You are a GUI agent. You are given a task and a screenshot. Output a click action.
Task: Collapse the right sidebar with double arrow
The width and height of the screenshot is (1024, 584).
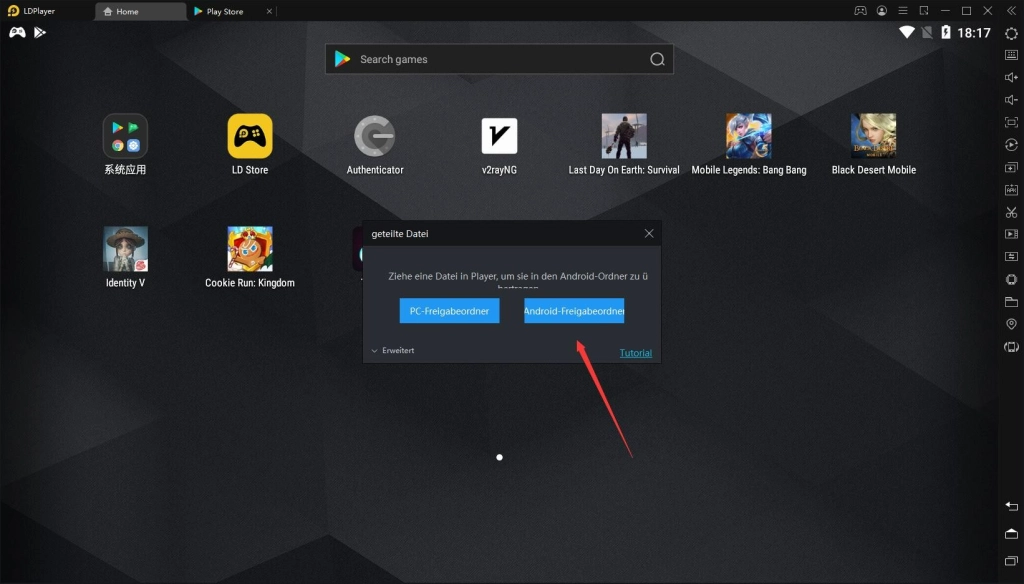click(x=1011, y=11)
